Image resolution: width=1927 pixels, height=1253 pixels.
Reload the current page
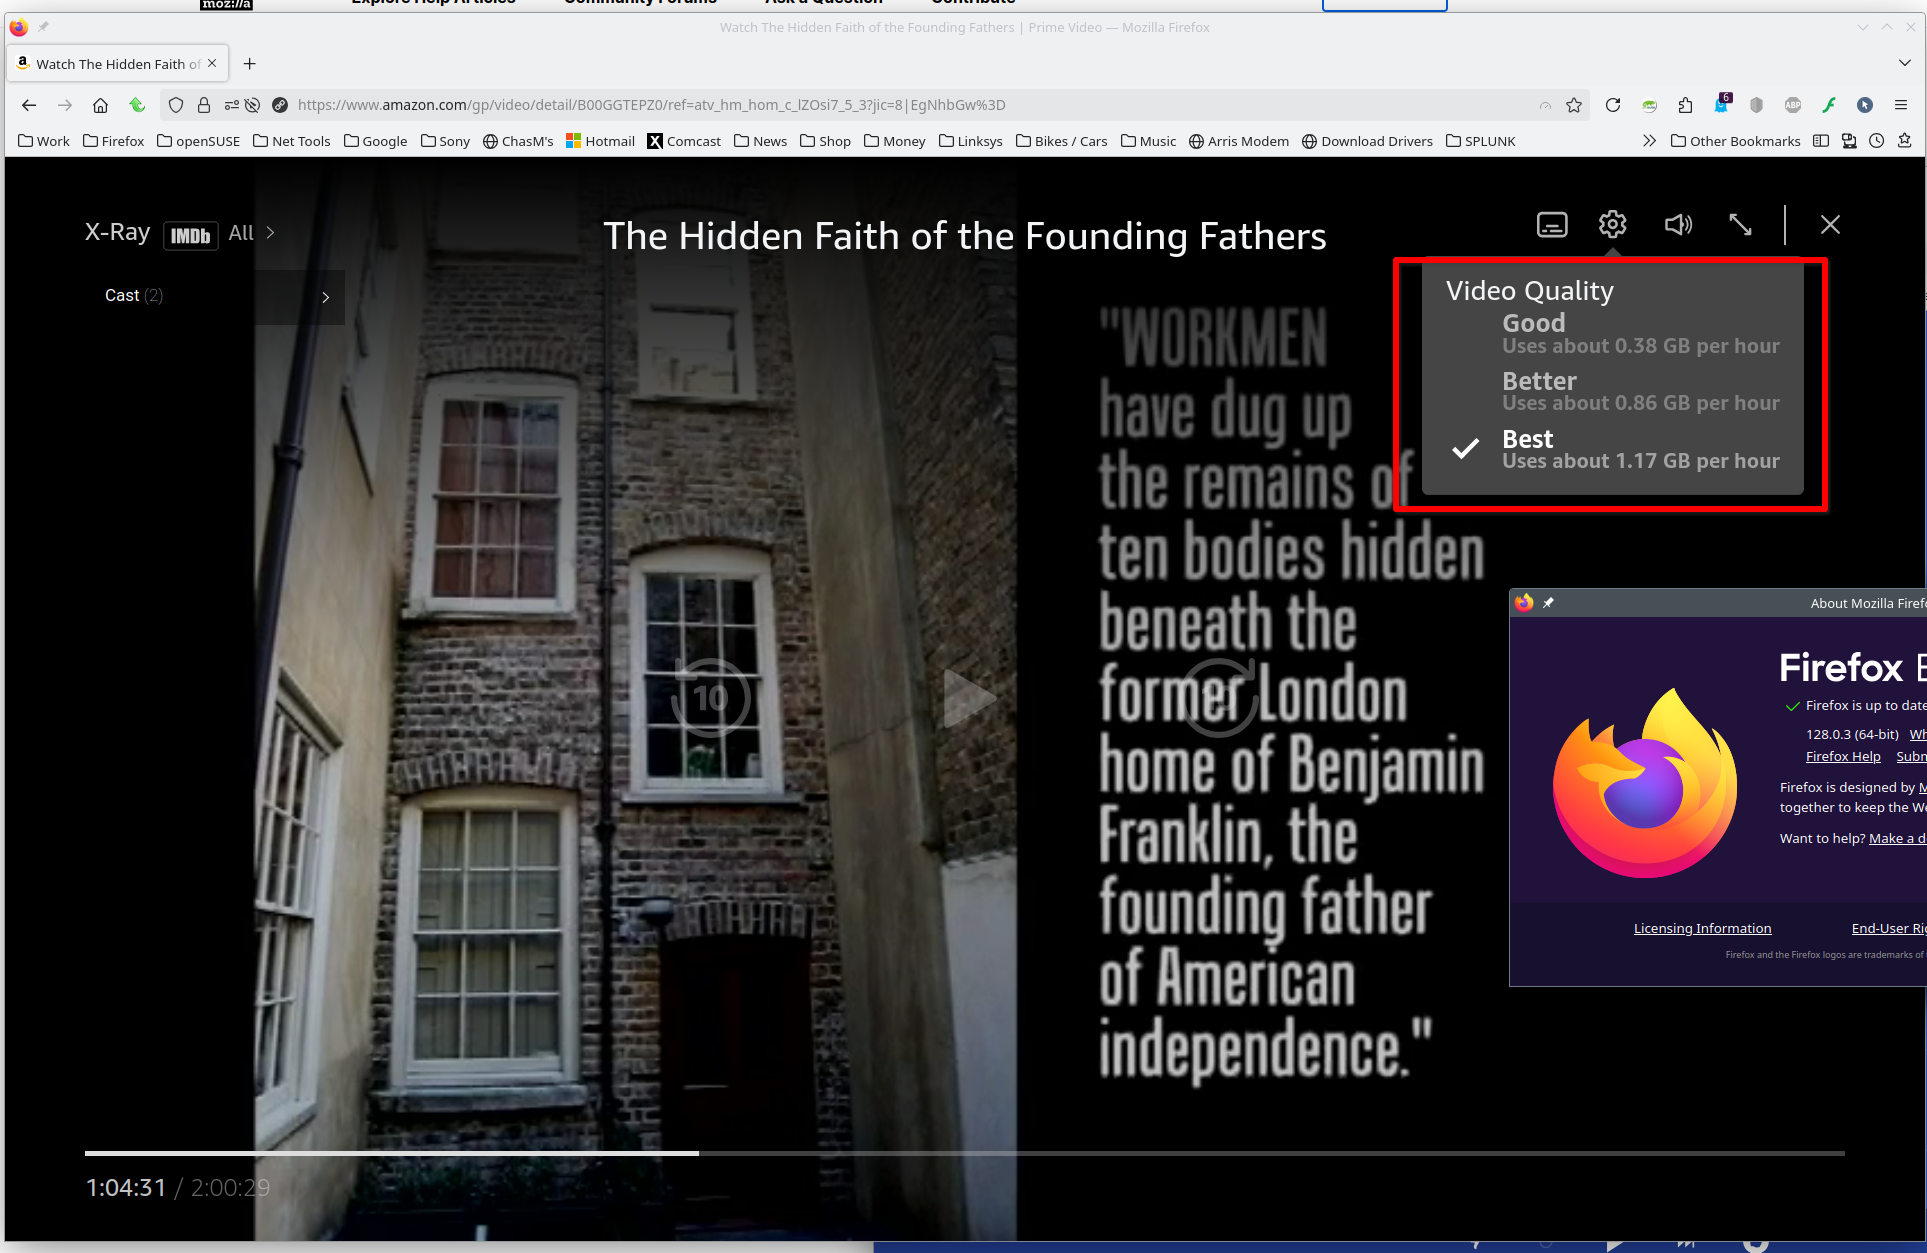coord(1612,105)
